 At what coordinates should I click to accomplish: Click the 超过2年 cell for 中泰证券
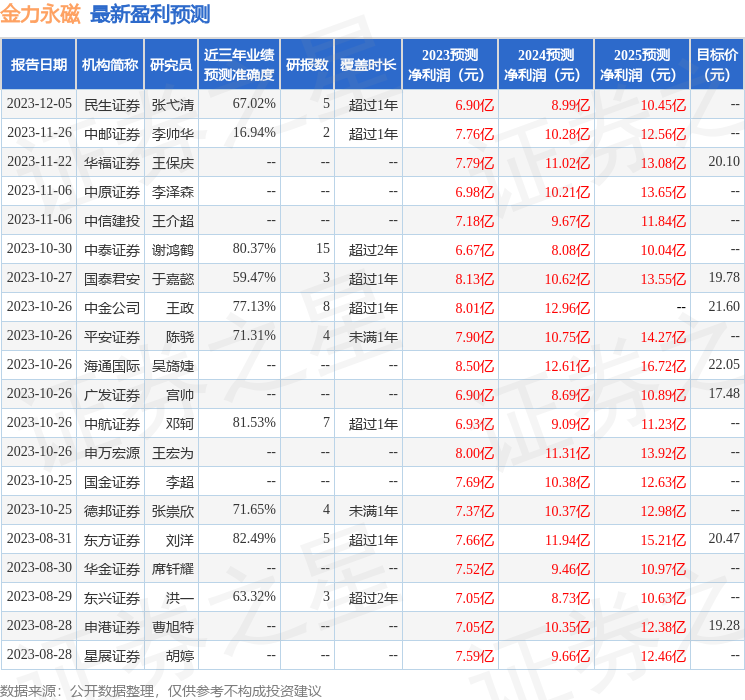pyautogui.click(x=373, y=250)
